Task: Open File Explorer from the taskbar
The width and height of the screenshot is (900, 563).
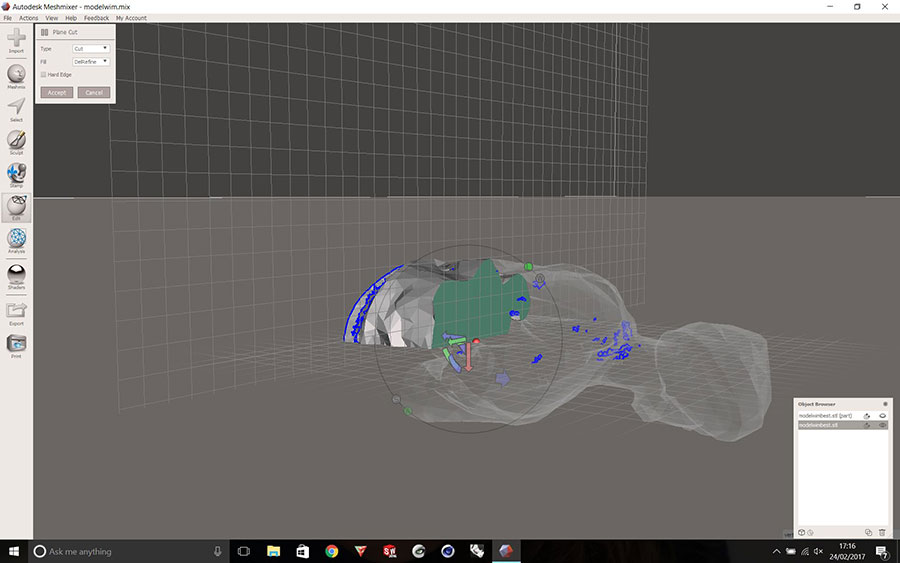Action: coord(273,552)
